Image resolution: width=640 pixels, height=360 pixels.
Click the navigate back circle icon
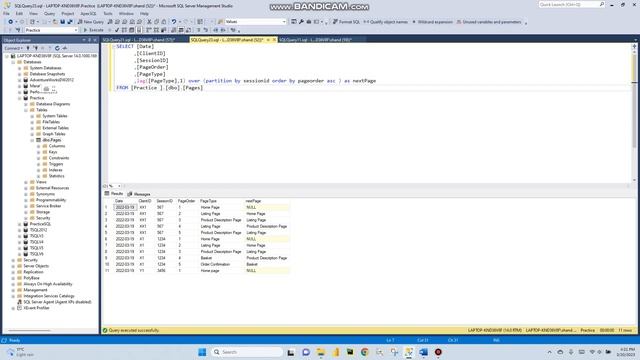coord(11,22)
